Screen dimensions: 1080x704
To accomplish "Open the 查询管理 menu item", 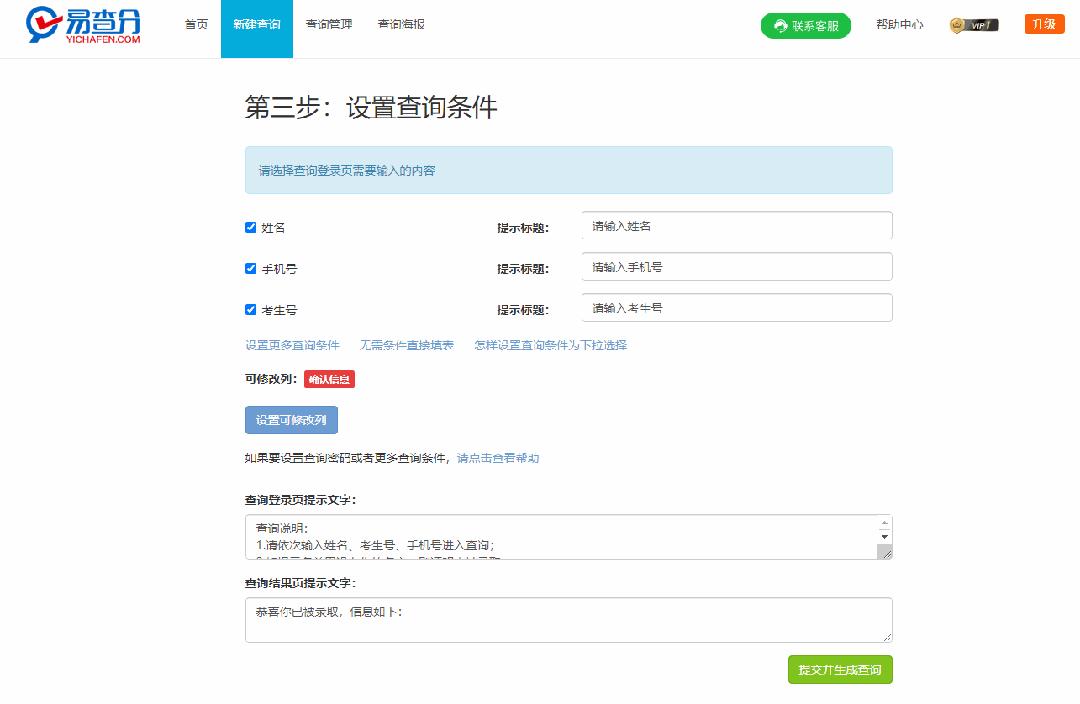I will click(x=330, y=24).
